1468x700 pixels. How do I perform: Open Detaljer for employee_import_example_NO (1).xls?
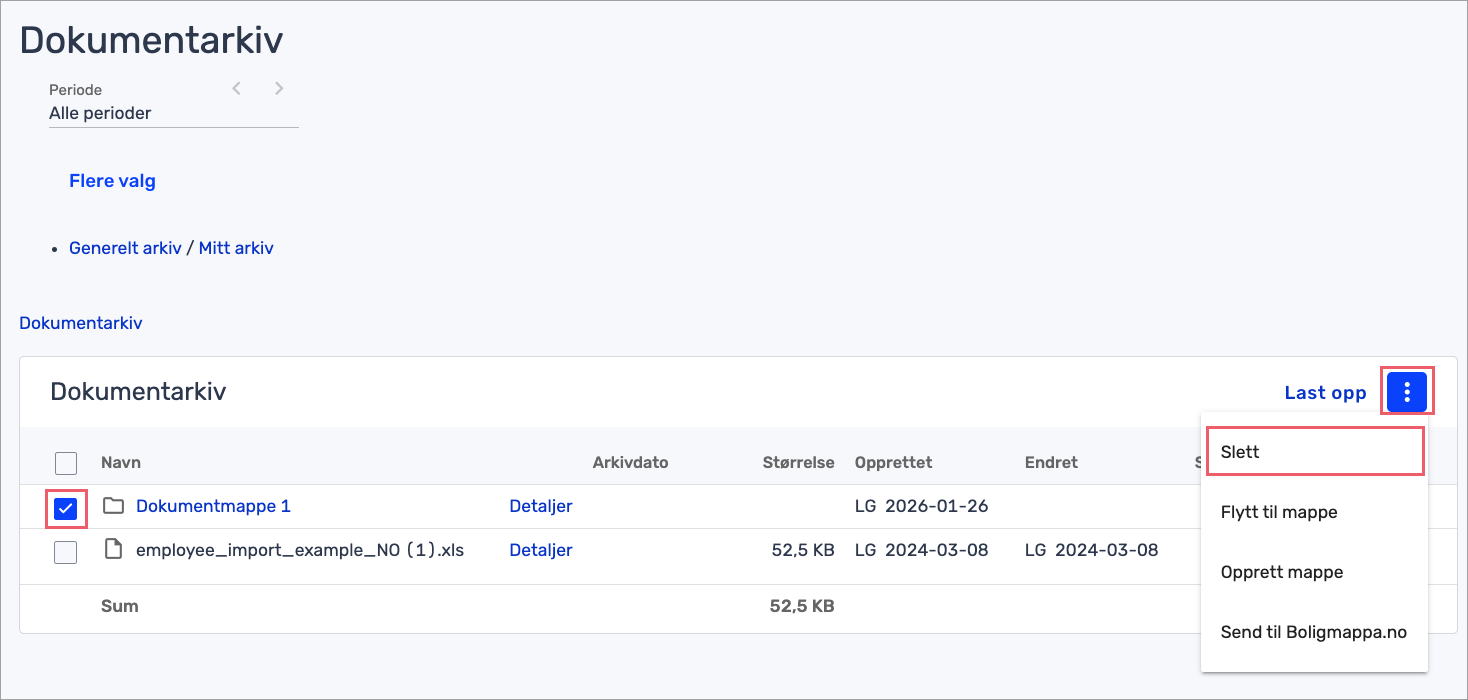541,549
